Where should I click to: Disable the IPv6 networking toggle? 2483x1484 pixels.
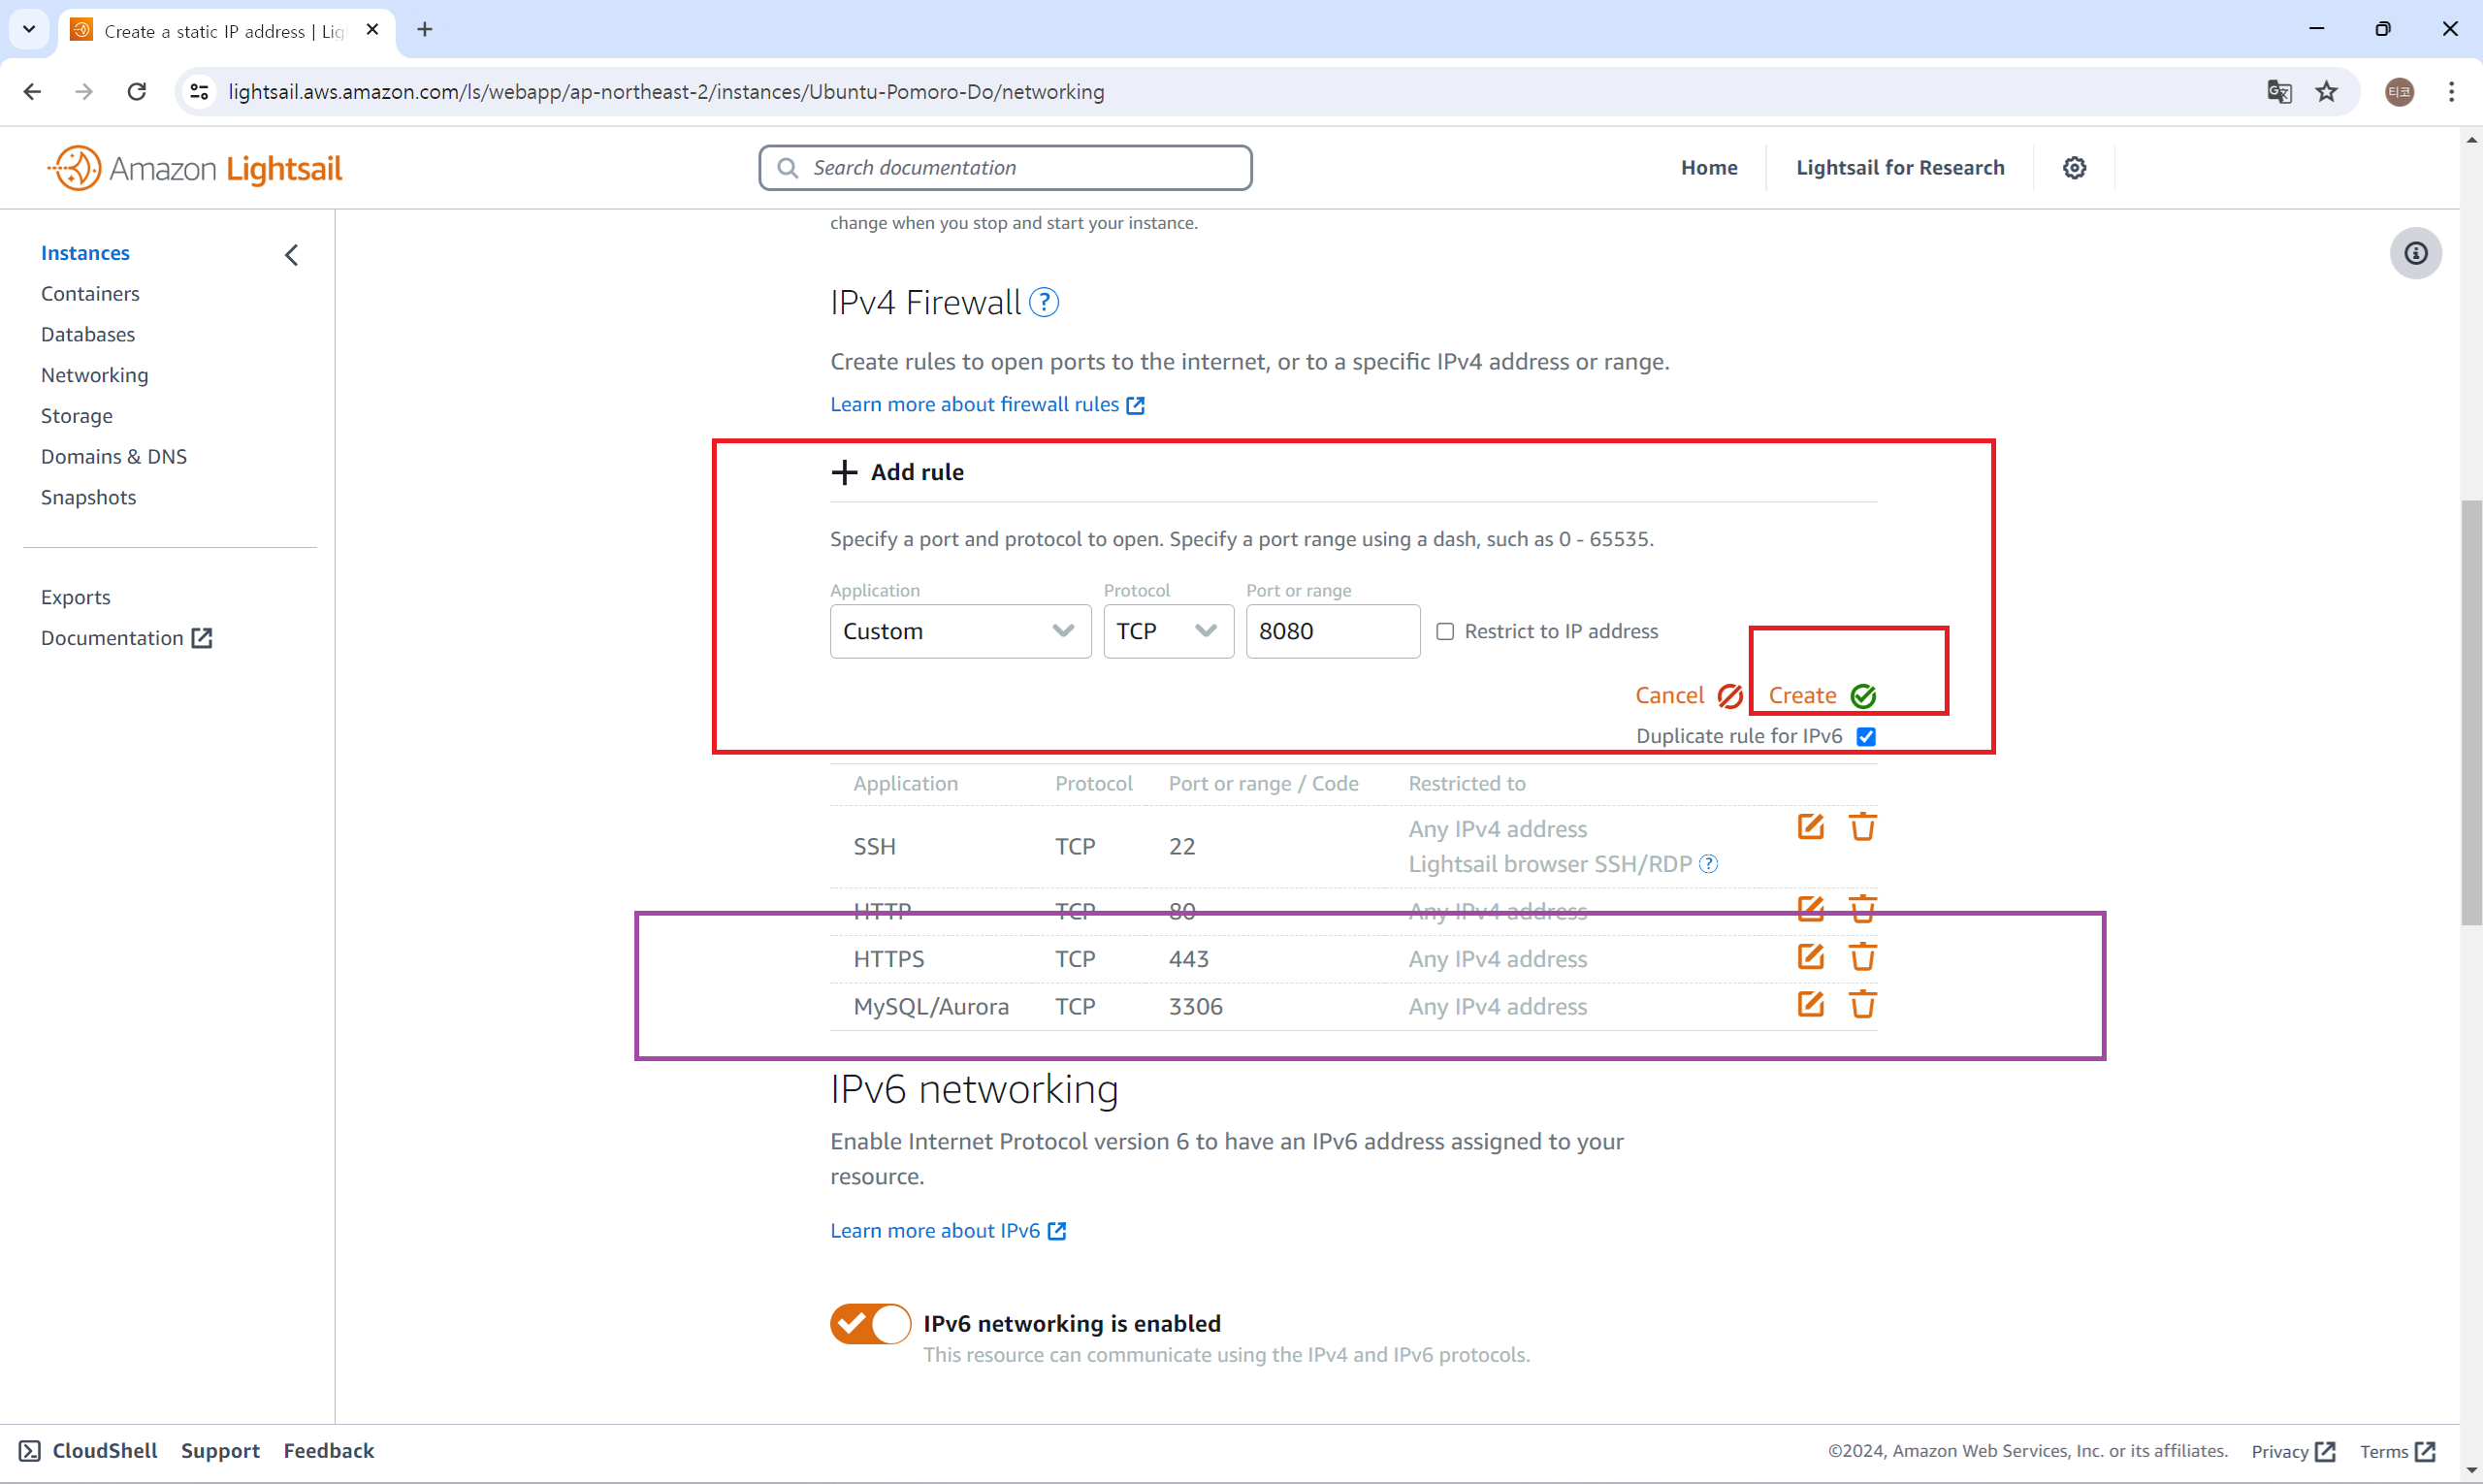pos(870,1323)
